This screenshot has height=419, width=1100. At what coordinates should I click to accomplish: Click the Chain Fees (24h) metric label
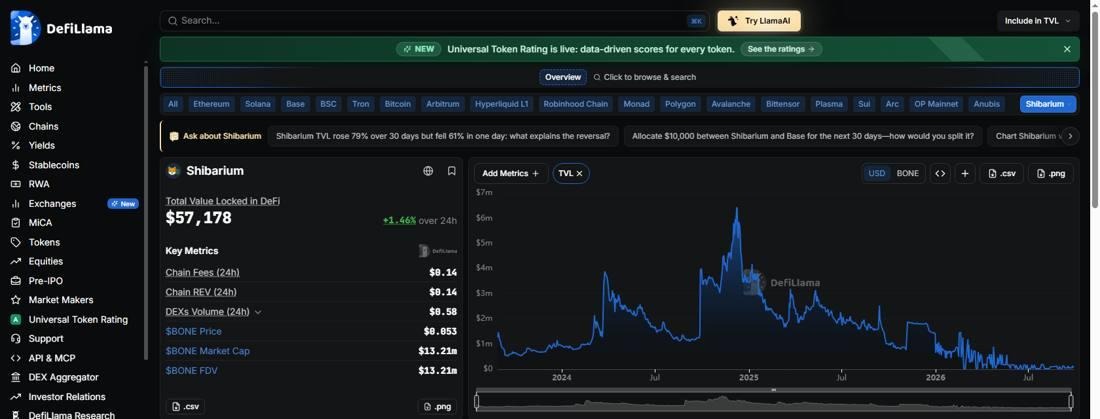202,272
